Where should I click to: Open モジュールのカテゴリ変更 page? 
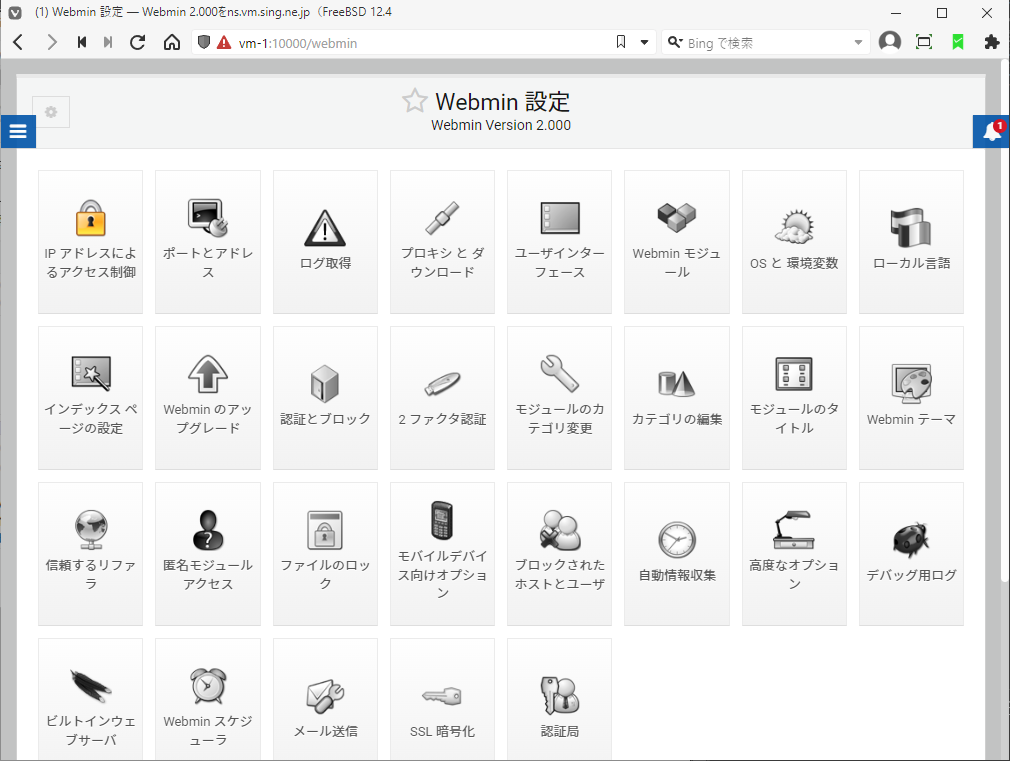coord(559,398)
